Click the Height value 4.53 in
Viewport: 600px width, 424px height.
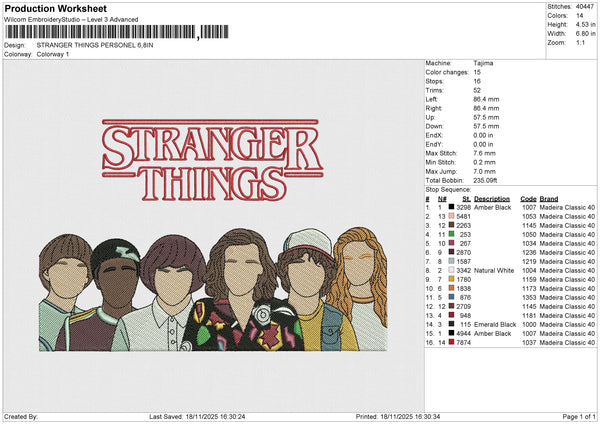pyautogui.click(x=585, y=24)
